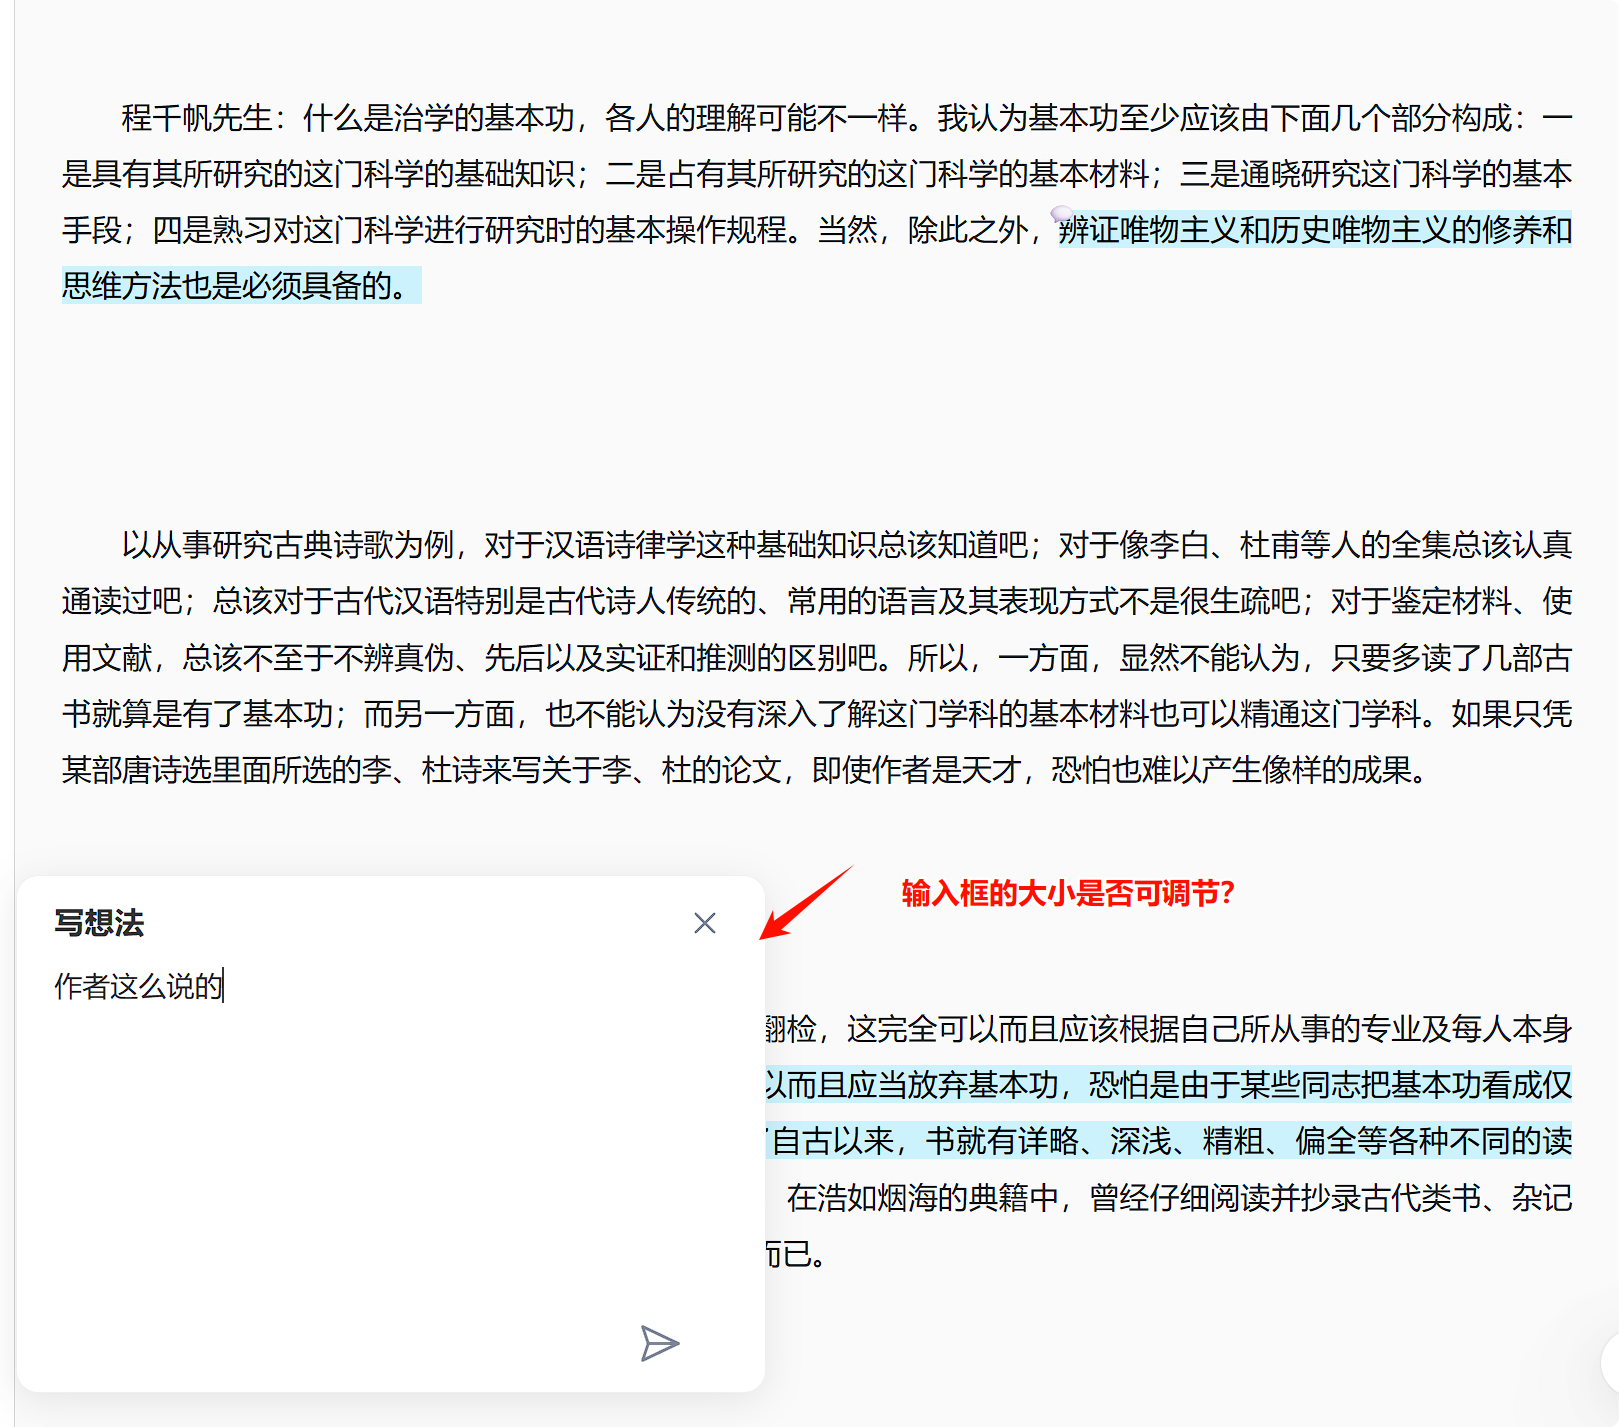Close the 写想法 thought panel

pyautogui.click(x=705, y=923)
